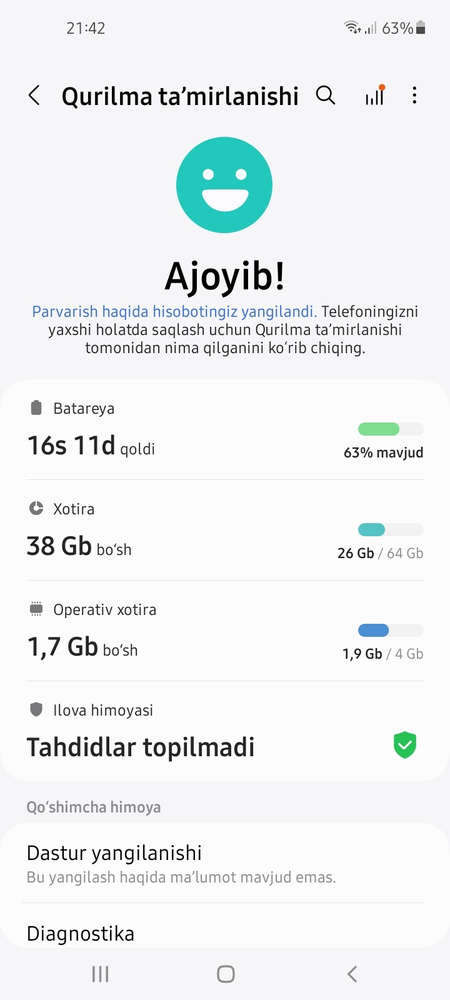Open the three-dot more options menu
450x1000 pixels.
click(x=414, y=96)
